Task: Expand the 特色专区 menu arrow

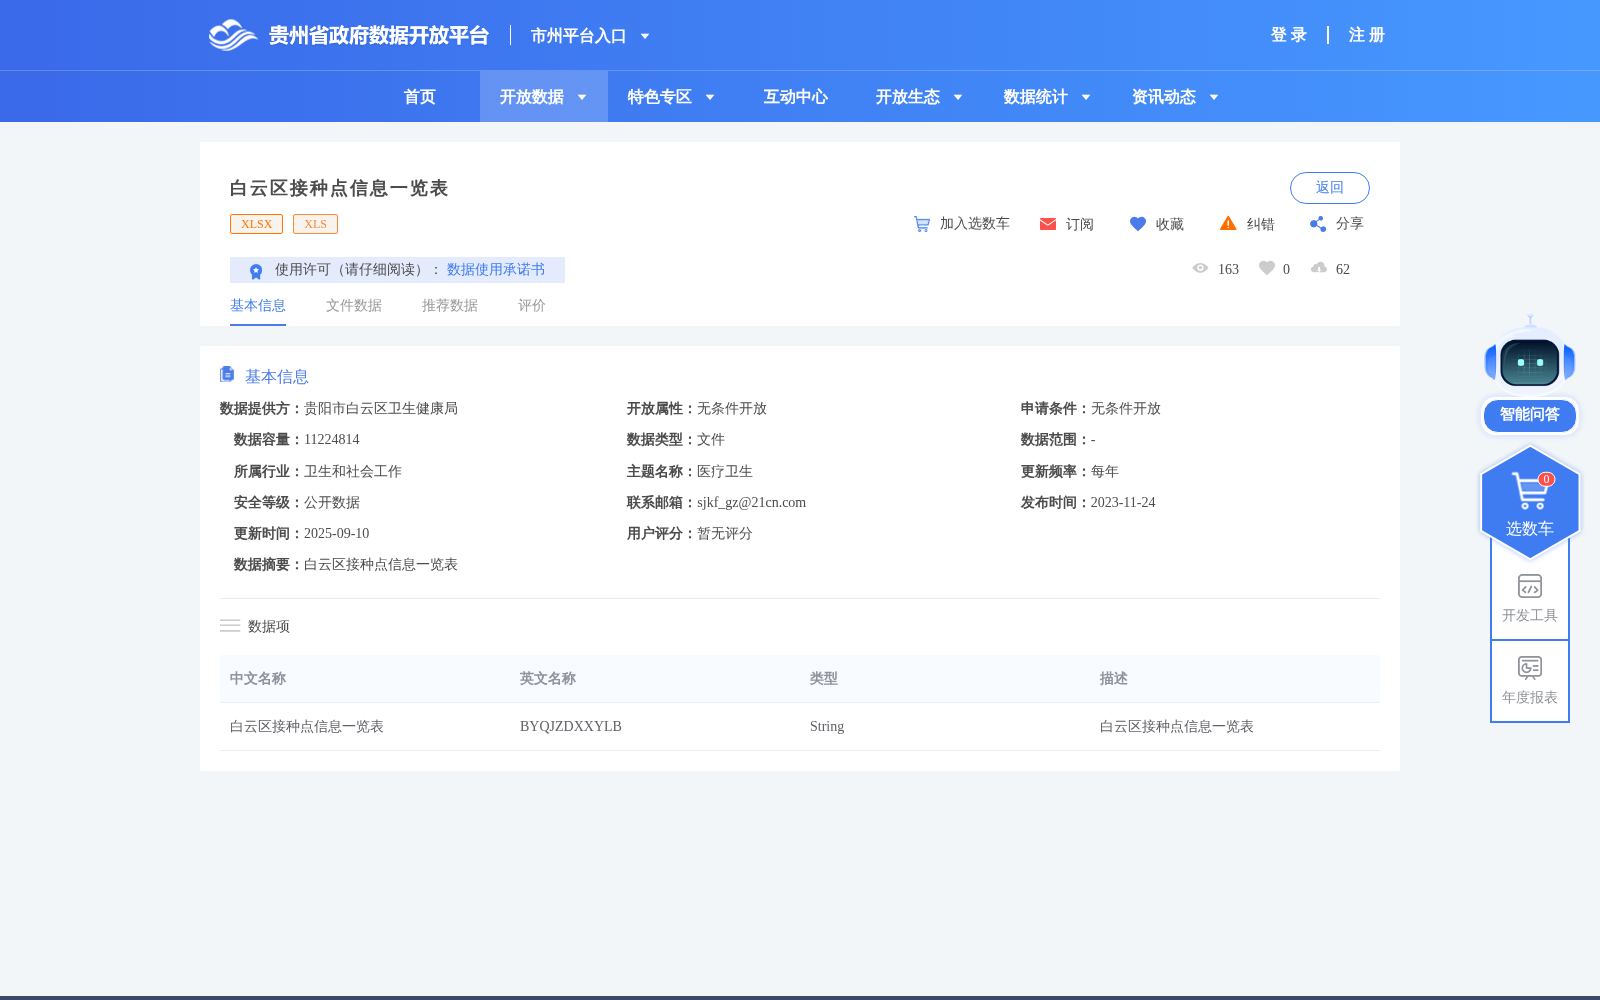Action: point(710,97)
